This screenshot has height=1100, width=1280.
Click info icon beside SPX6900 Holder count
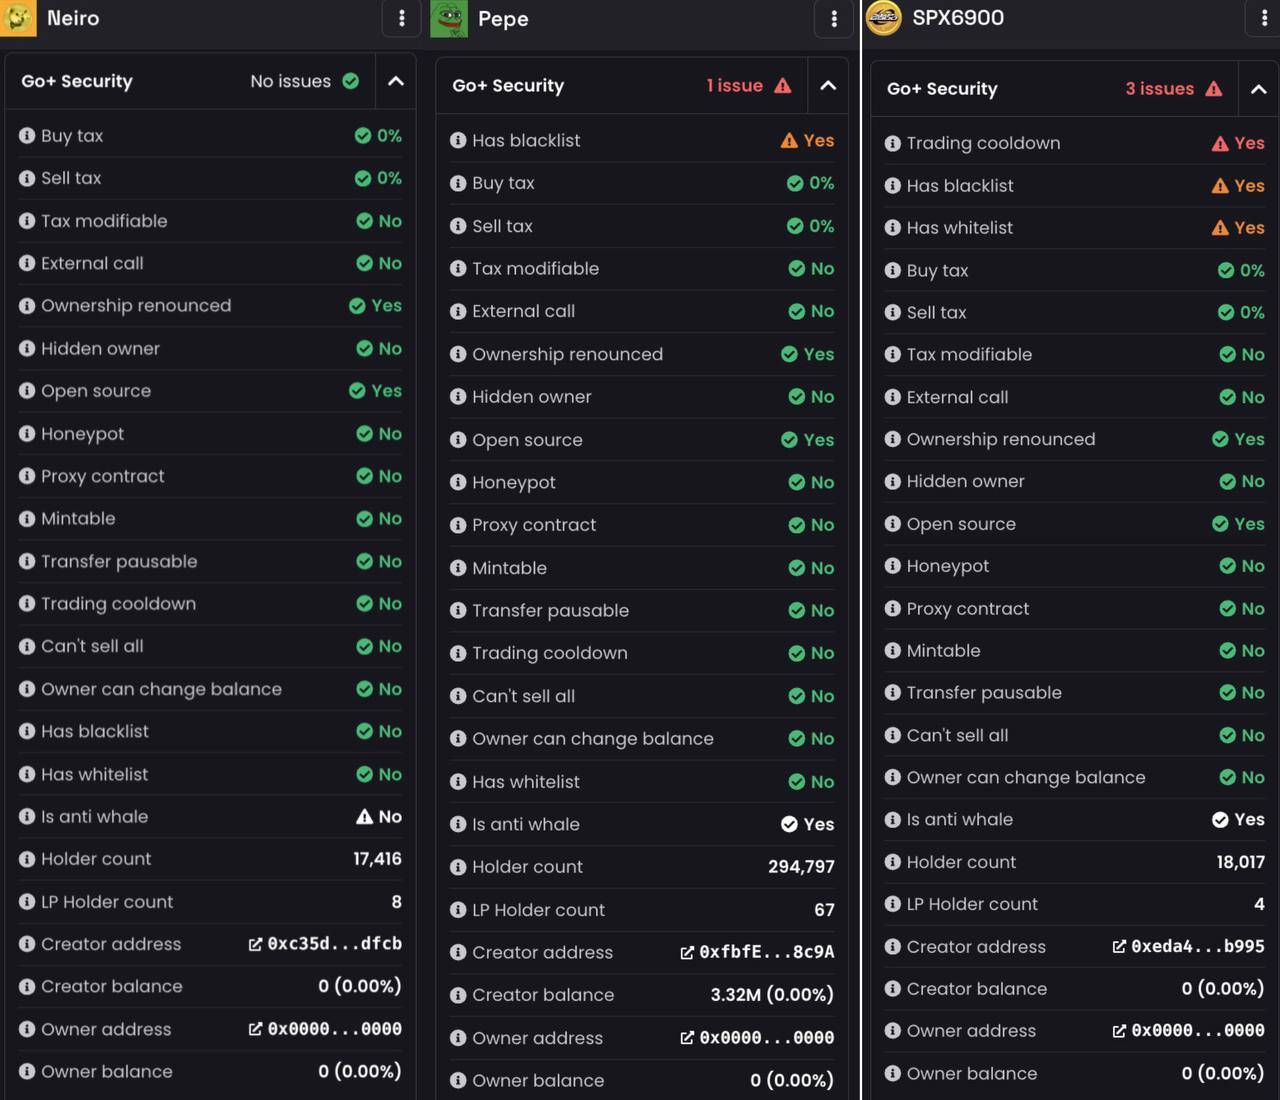893,862
